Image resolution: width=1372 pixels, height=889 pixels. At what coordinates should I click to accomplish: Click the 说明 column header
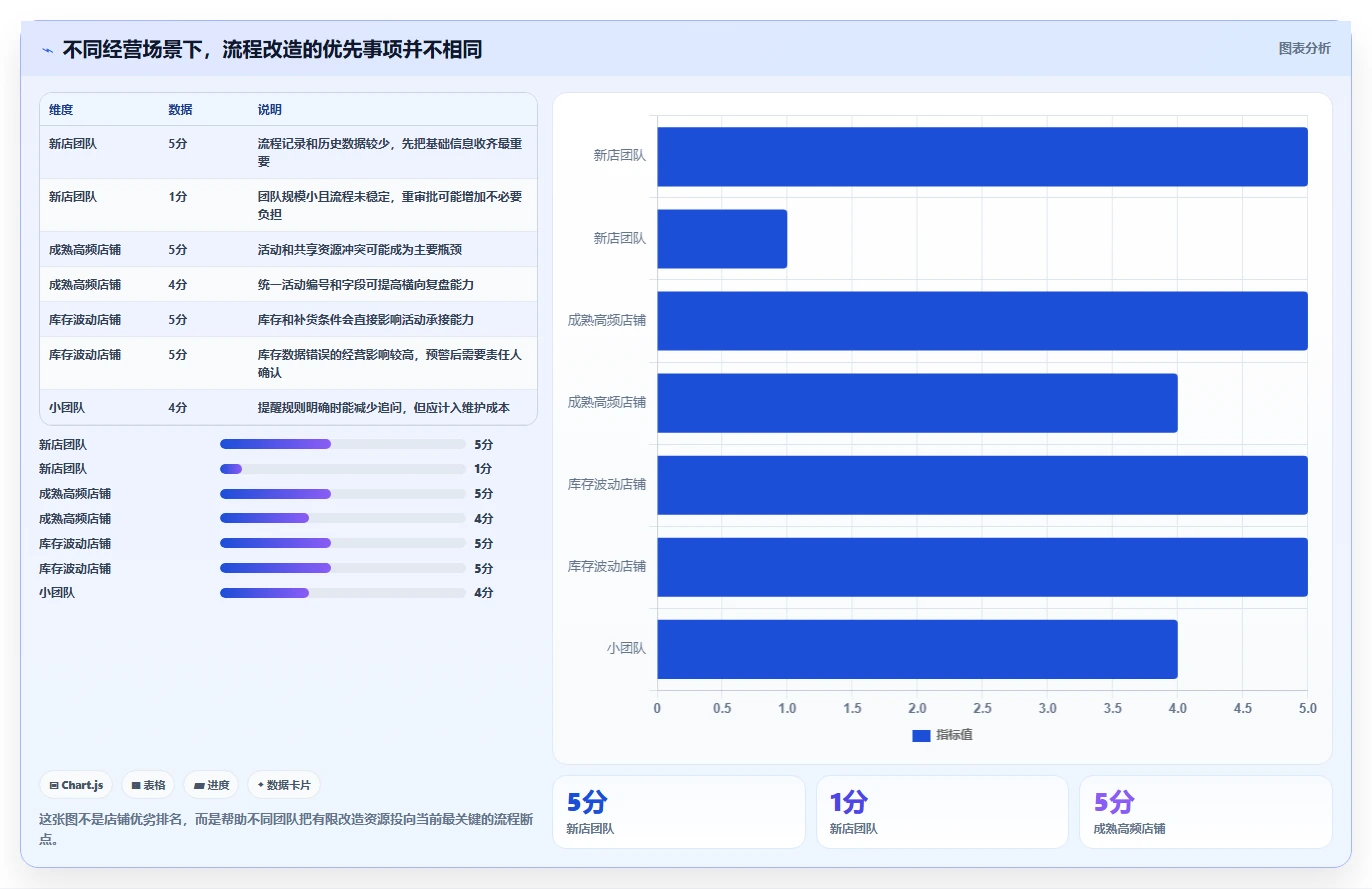coord(270,109)
